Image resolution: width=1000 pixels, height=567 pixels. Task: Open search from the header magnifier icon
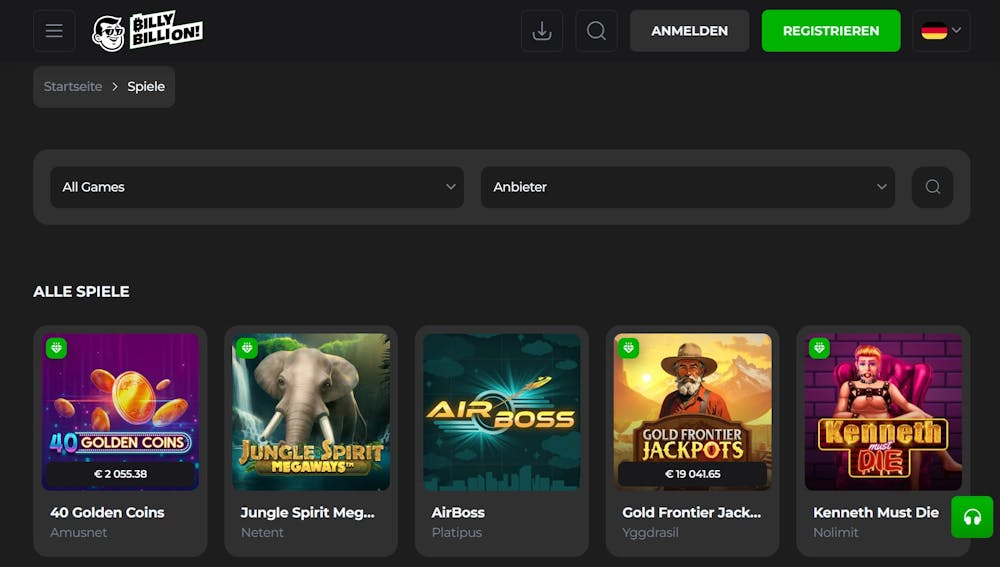[596, 31]
